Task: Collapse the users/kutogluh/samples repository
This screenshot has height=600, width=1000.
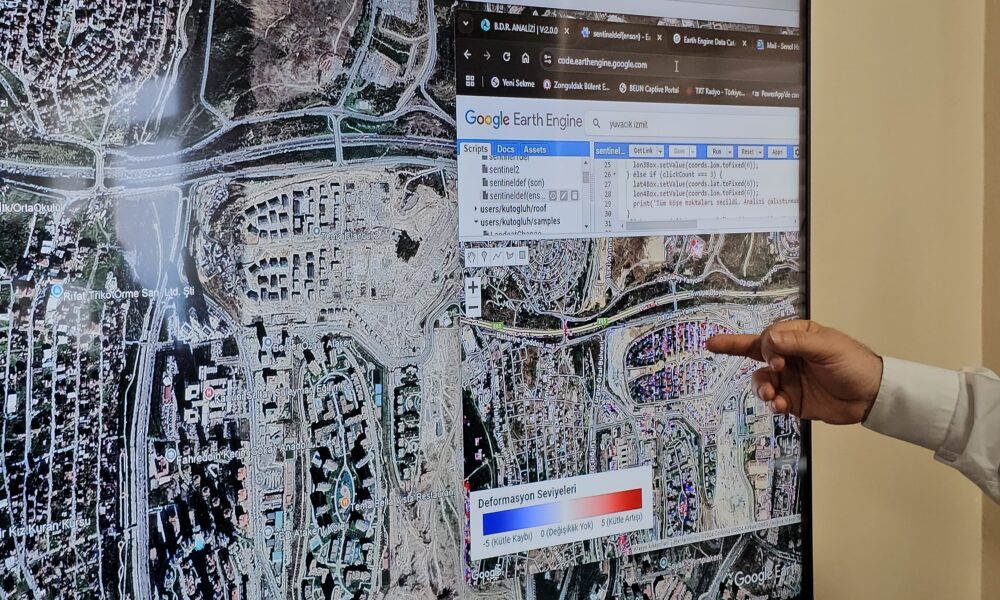Action: coord(476,221)
